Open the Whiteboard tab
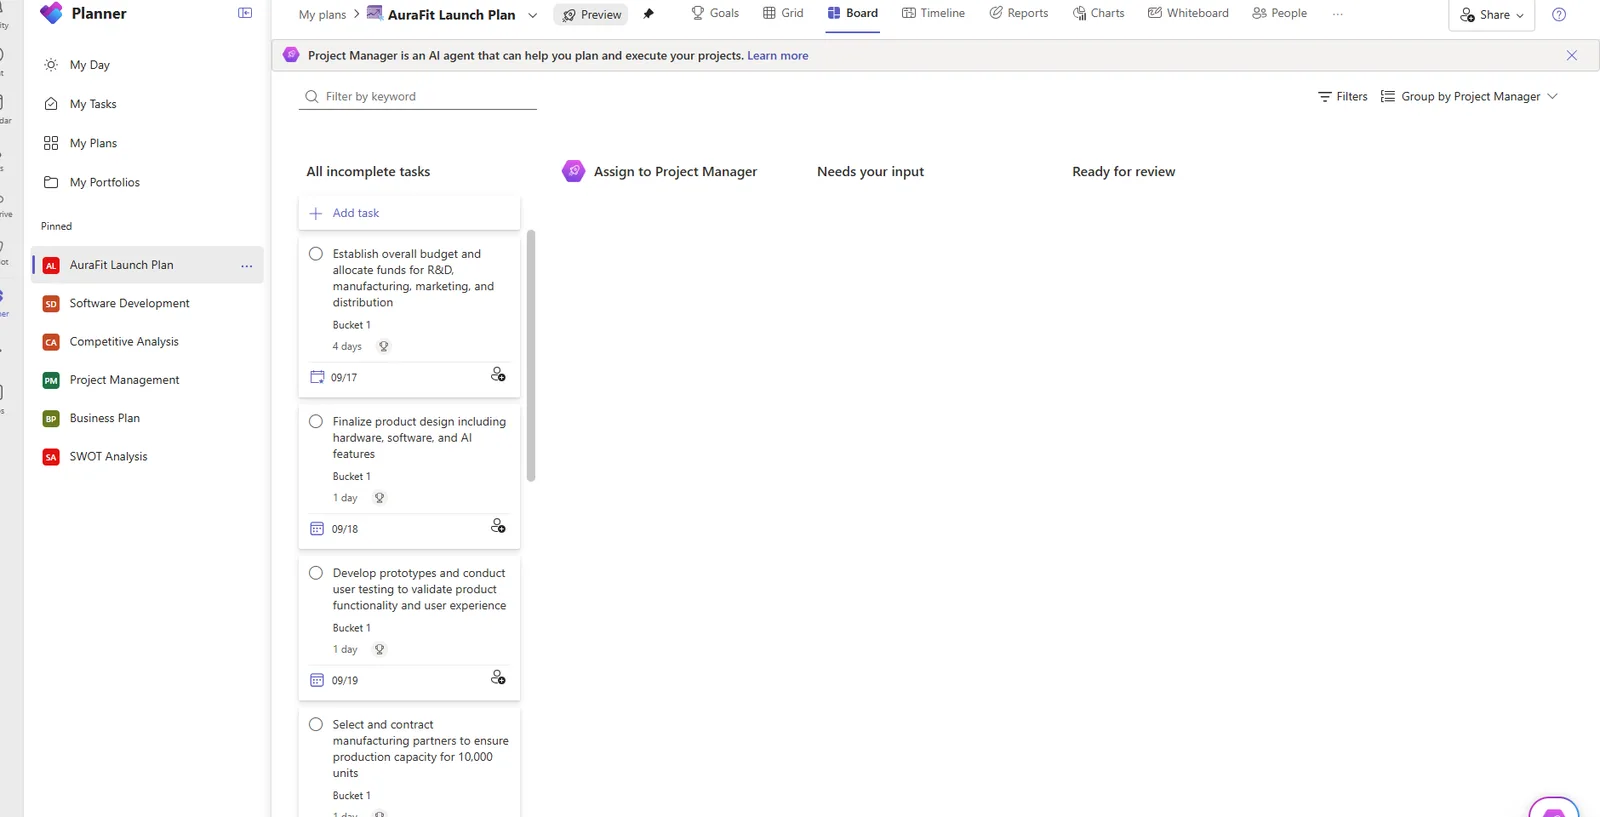The height and width of the screenshot is (817, 1600). (1188, 13)
